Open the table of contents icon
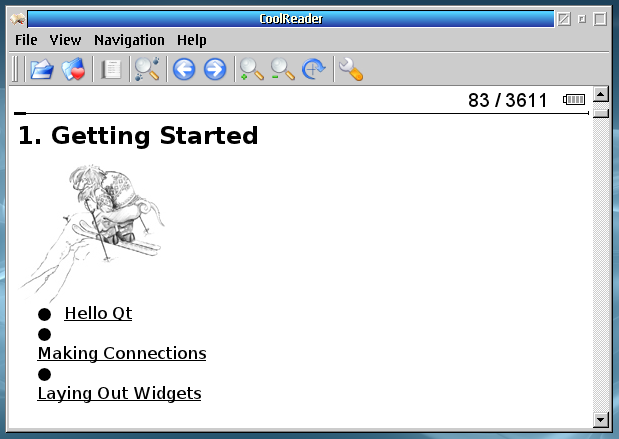Screen dimensions: 619x439 coord(111,69)
